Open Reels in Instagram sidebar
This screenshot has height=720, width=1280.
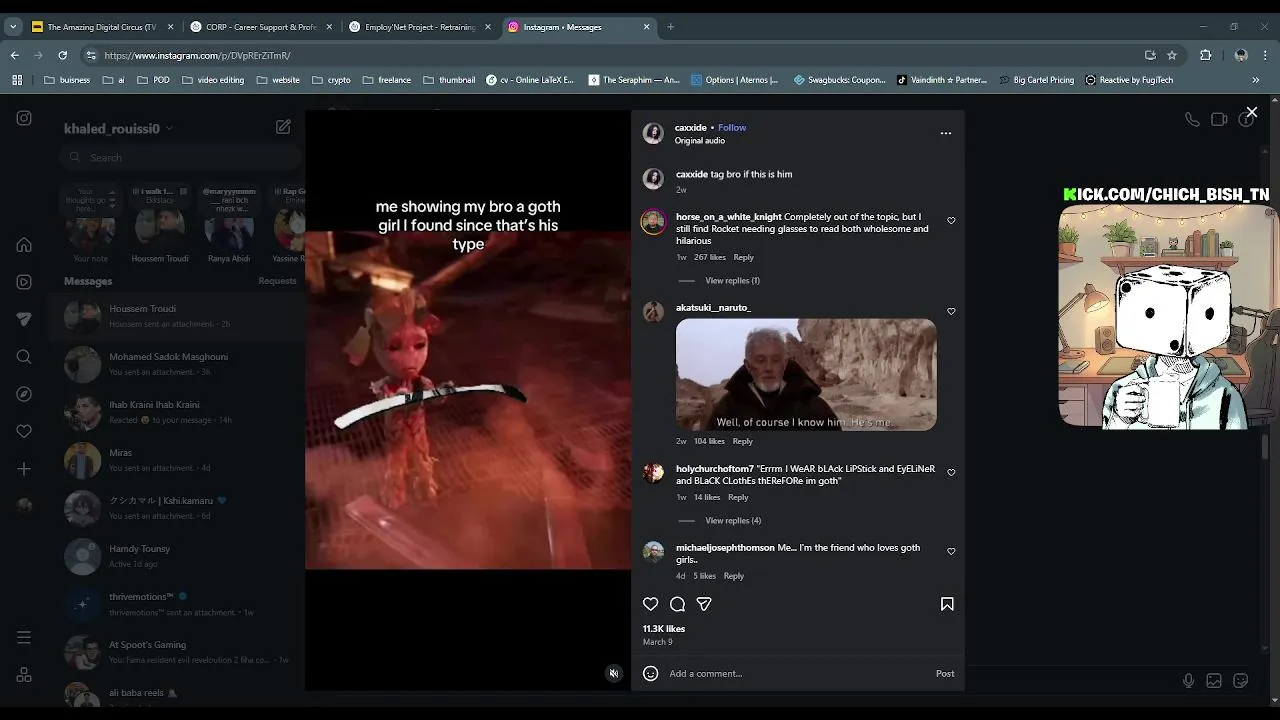pyautogui.click(x=24, y=282)
